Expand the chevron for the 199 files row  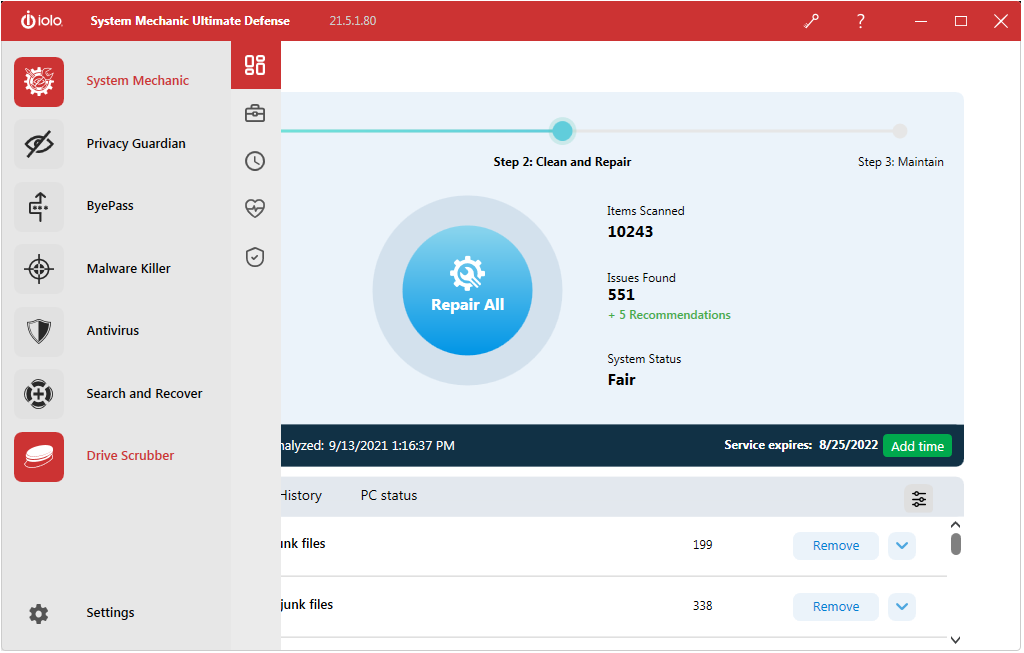coord(901,546)
